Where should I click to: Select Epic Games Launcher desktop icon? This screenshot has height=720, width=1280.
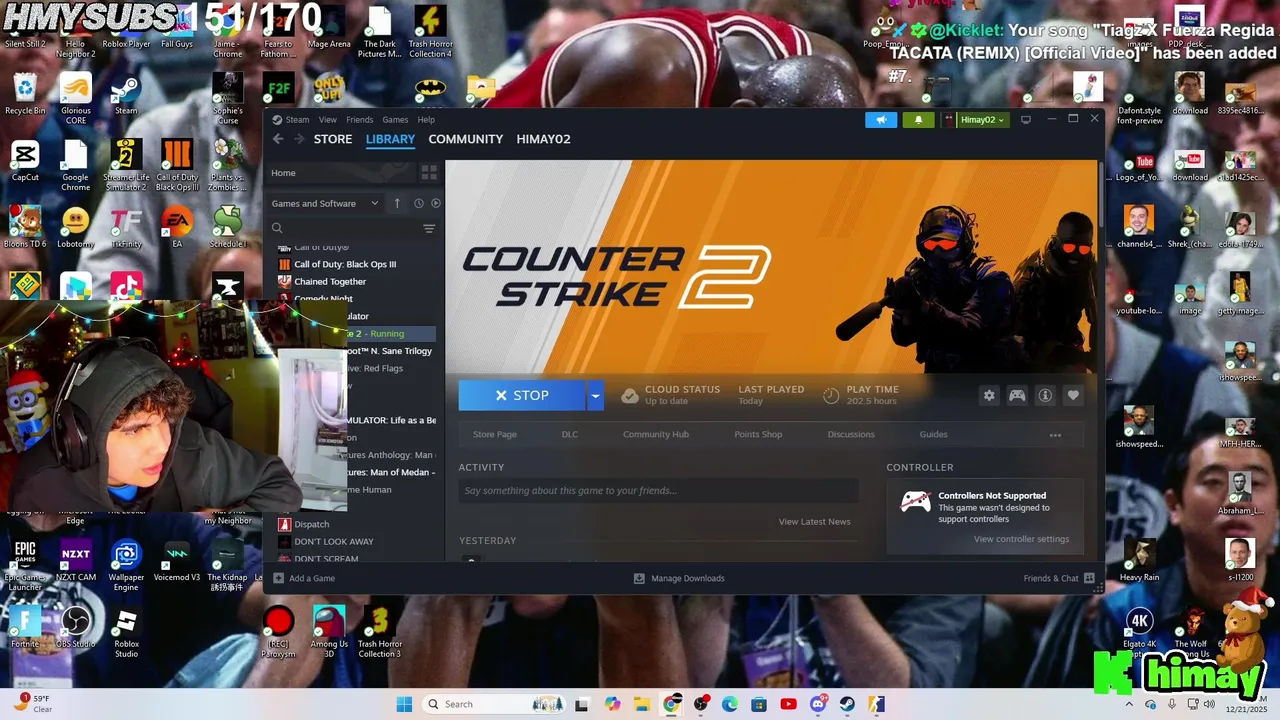pyautogui.click(x=25, y=566)
